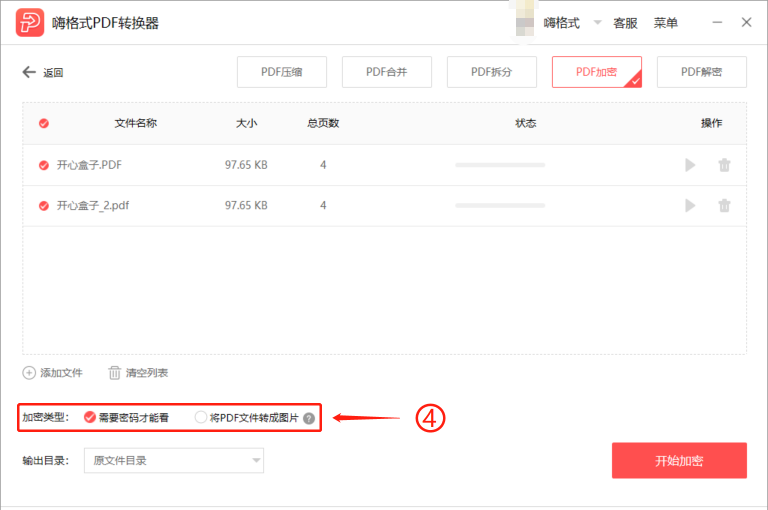
Task: Click the progress bar for 开心盒子.PDF
Action: coord(500,165)
